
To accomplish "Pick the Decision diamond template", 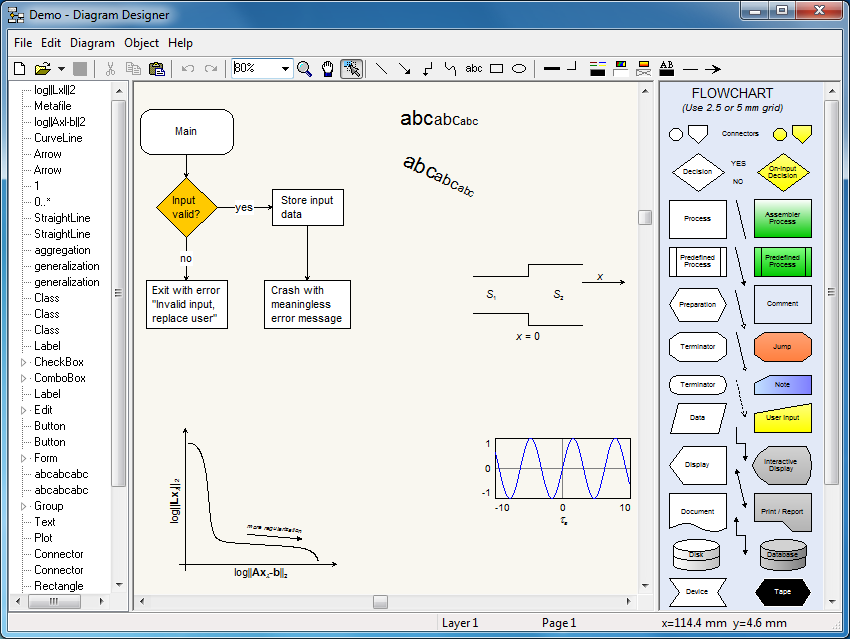I will [698, 172].
